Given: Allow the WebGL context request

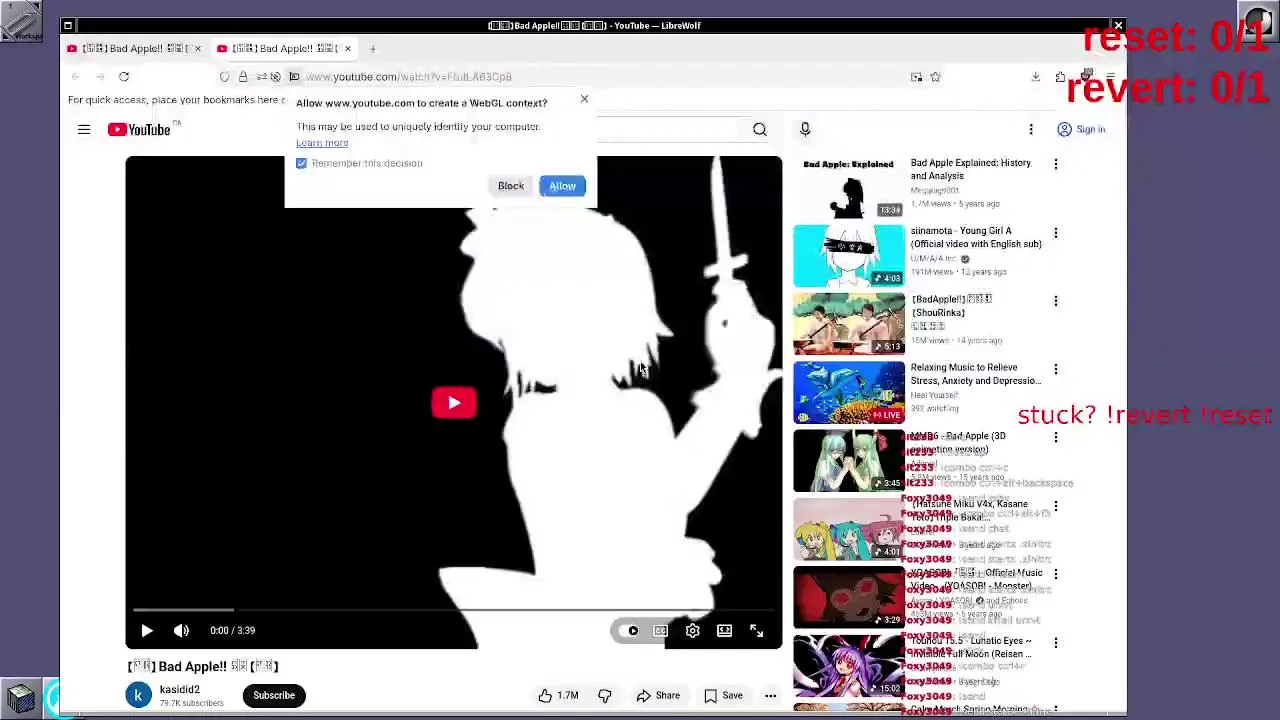Looking at the screenshot, I should tap(562, 186).
